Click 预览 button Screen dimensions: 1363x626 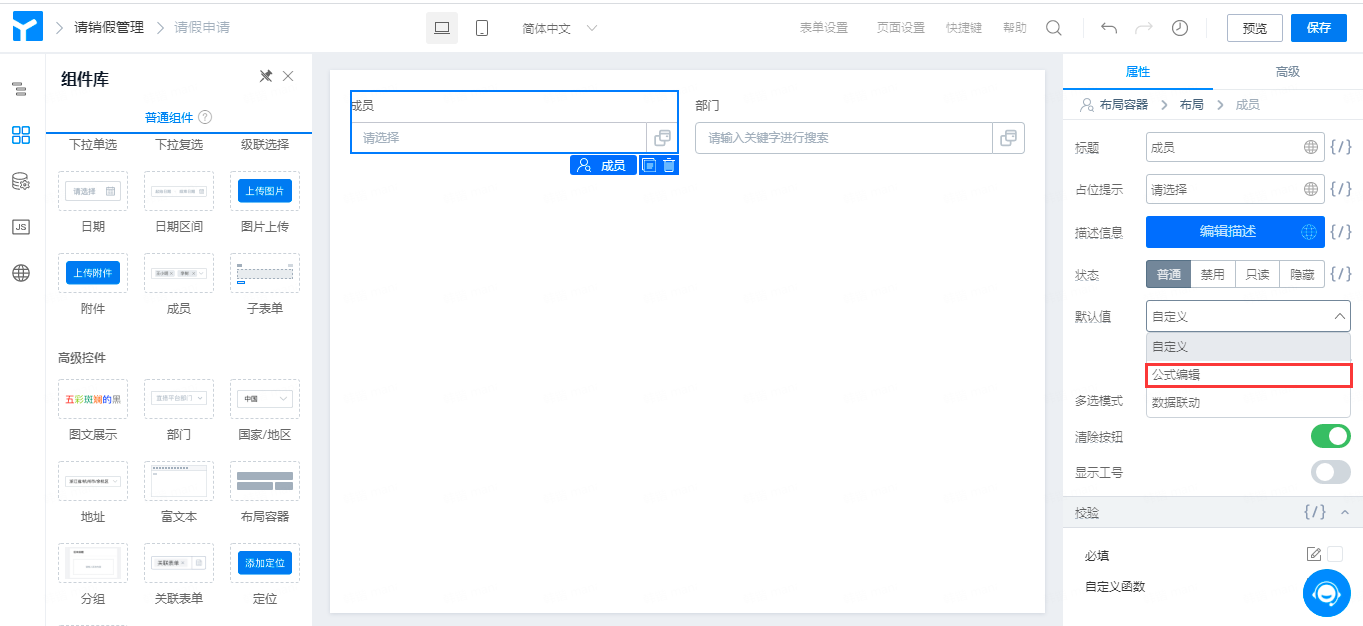[x=1255, y=28]
